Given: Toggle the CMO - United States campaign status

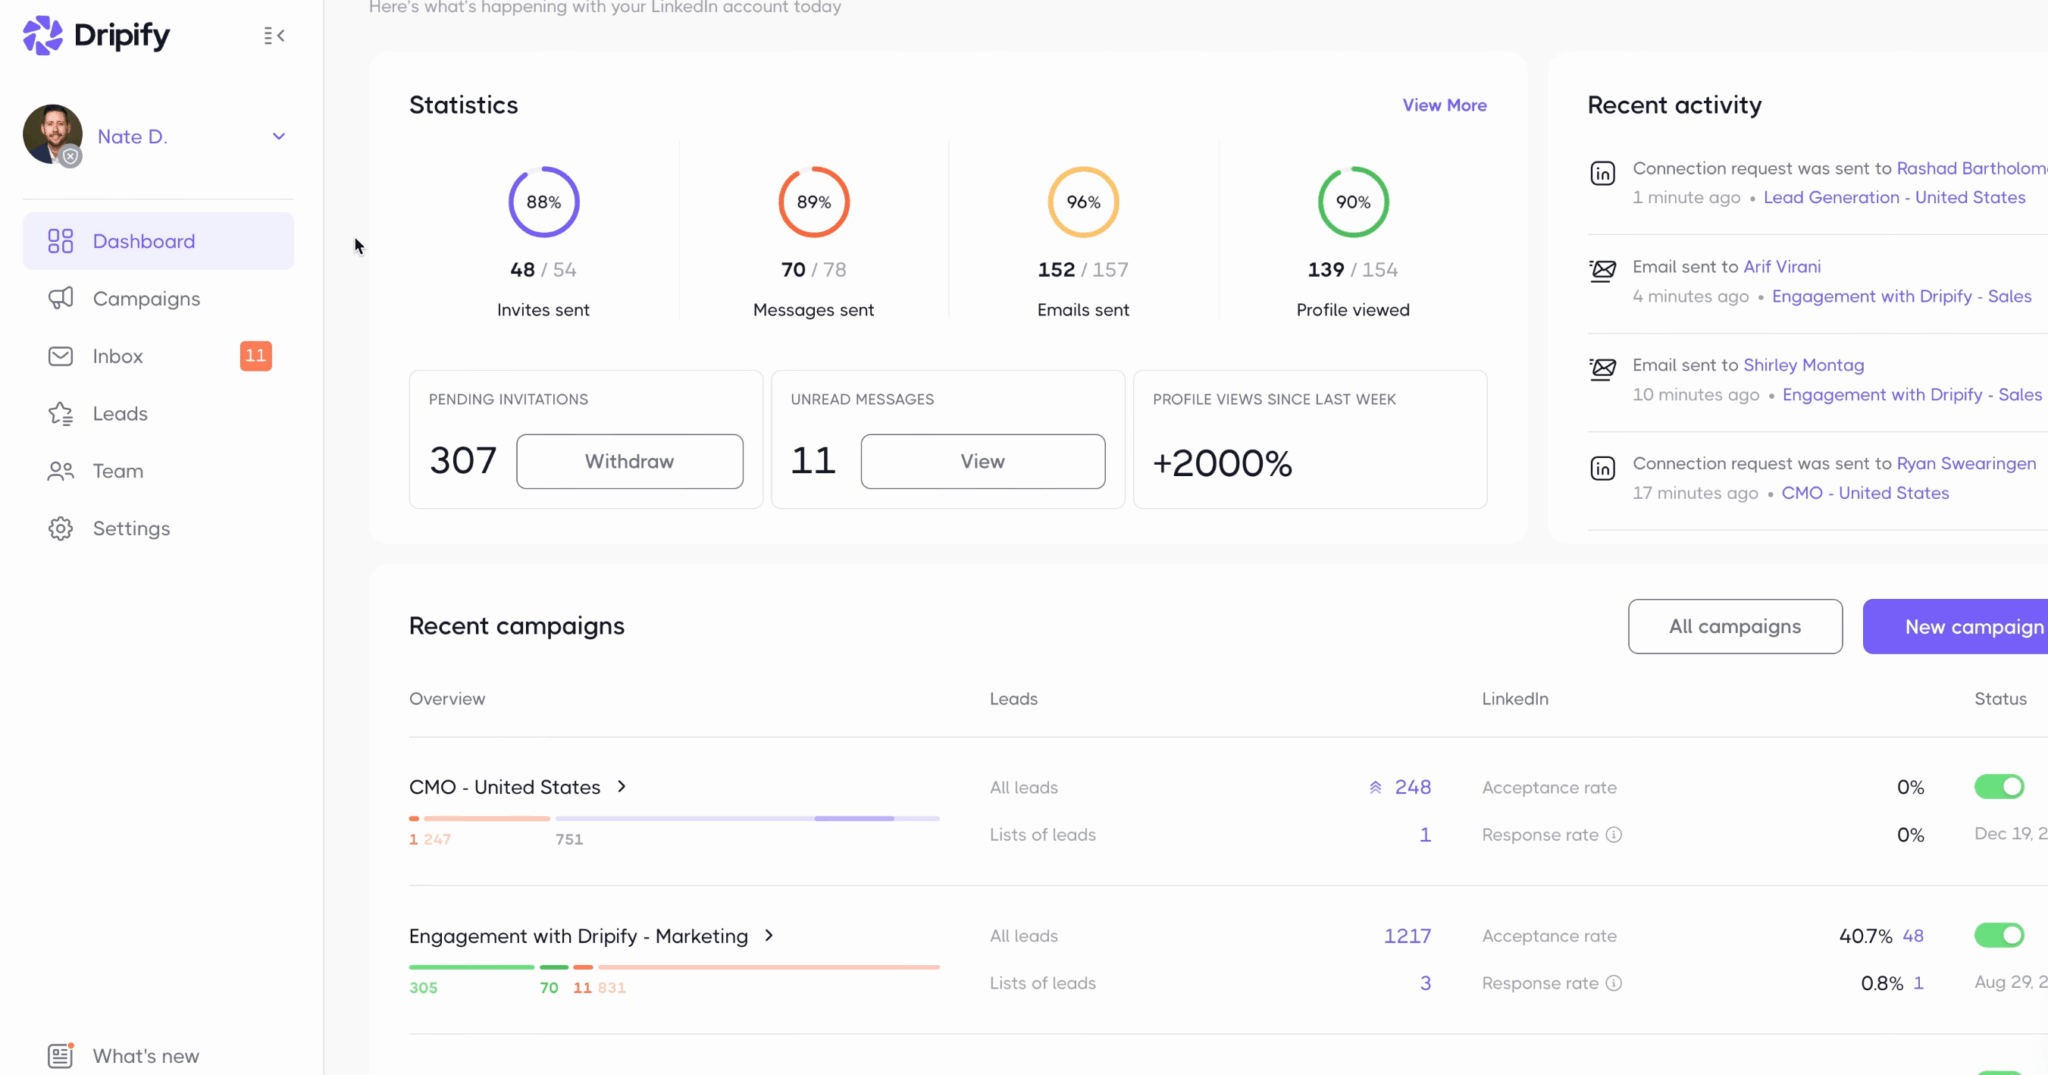Looking at the screenshot, I should point(1999,787).
